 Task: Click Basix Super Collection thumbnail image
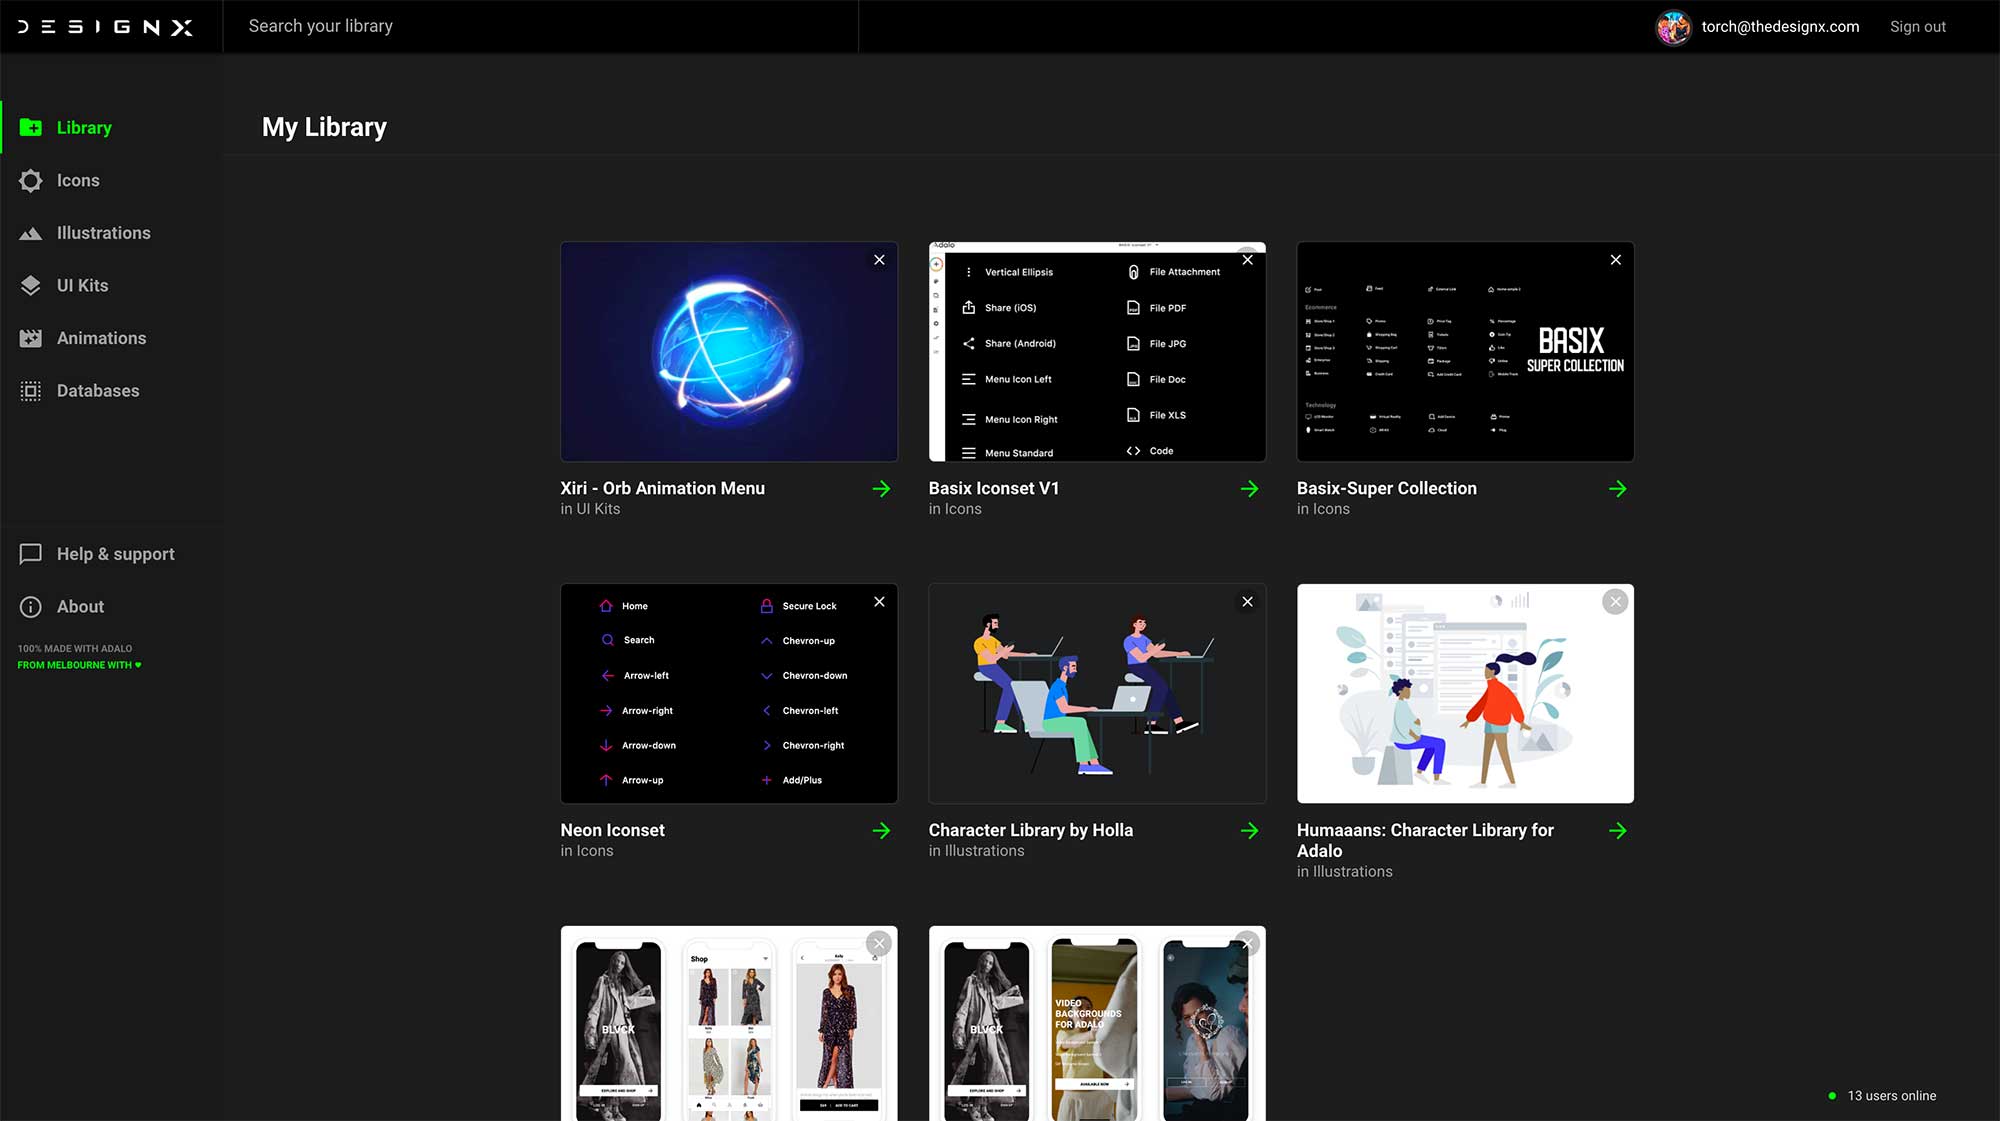(1464, 352)
